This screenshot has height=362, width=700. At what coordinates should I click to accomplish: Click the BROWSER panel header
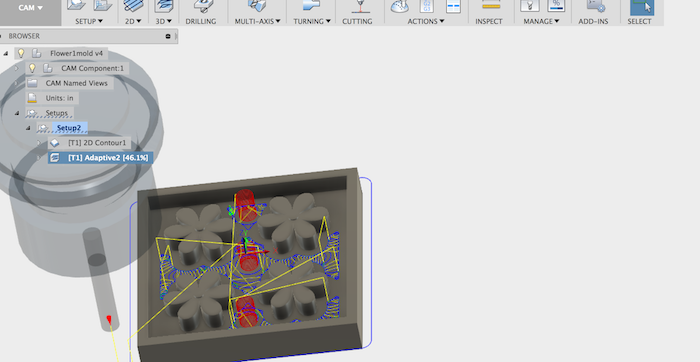[88, 36]
